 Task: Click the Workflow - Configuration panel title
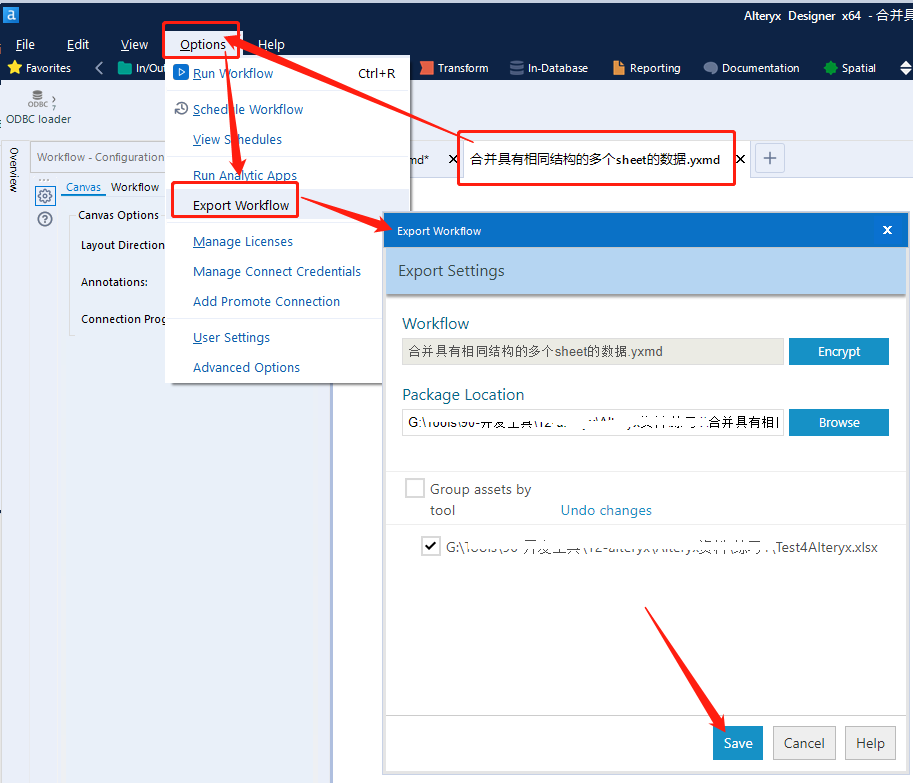(100, 157)
